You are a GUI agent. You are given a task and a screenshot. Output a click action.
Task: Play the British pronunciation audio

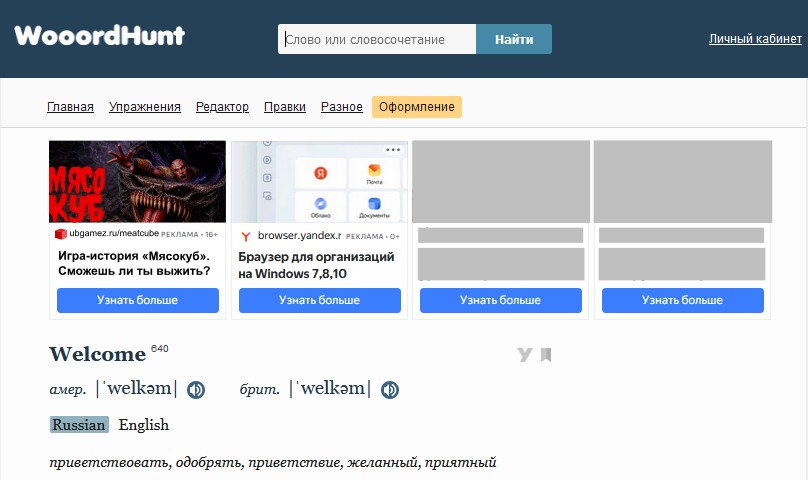(390, 390)
